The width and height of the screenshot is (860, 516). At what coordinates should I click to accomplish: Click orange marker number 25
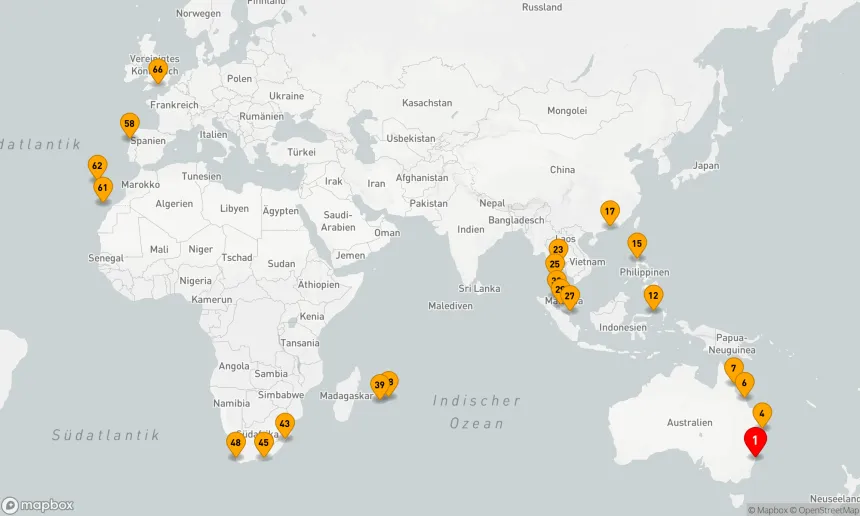pos(555,264)
